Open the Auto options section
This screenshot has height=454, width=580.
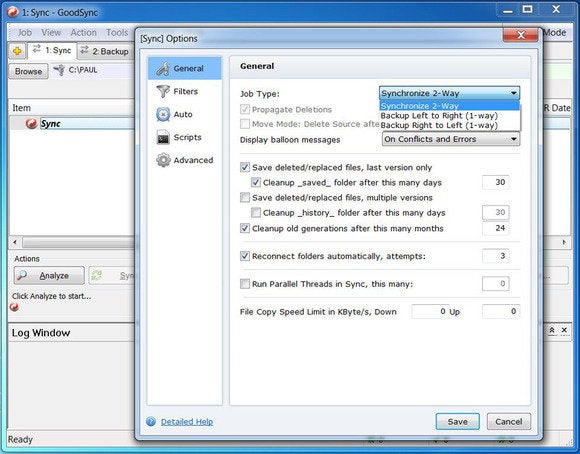coord(185,114)
